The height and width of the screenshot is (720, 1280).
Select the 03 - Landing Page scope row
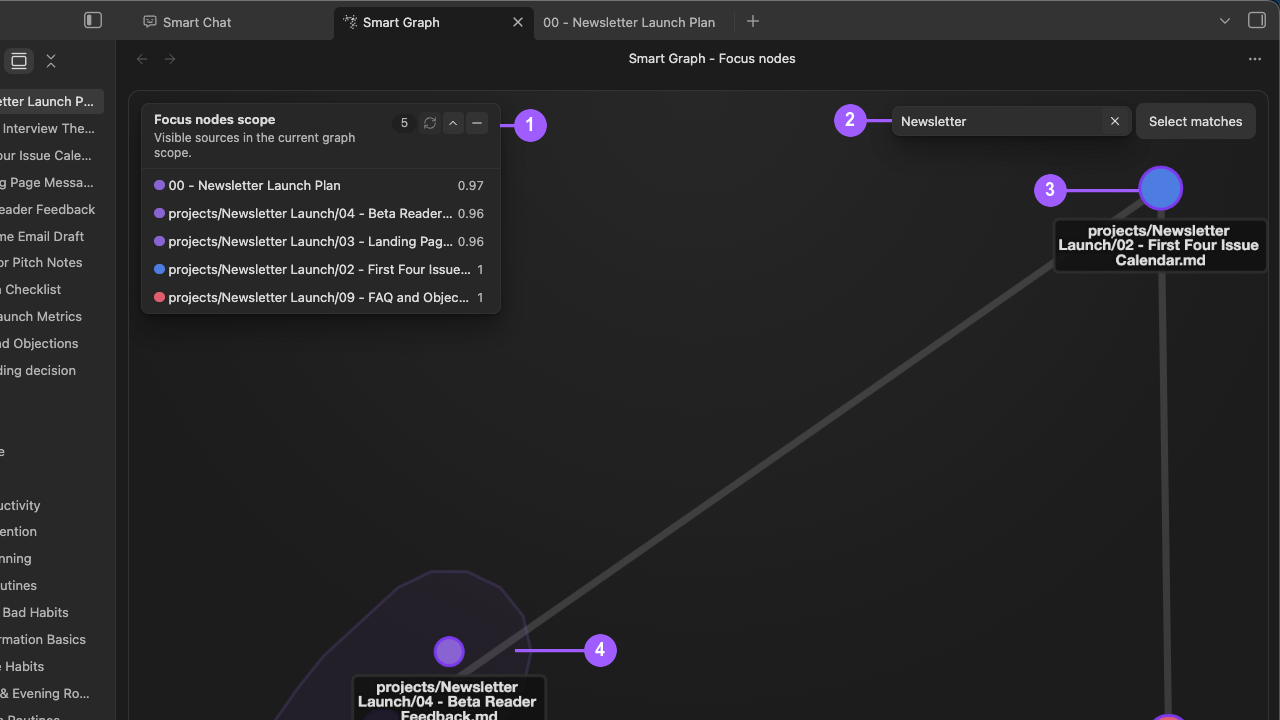tap(320, 241)
